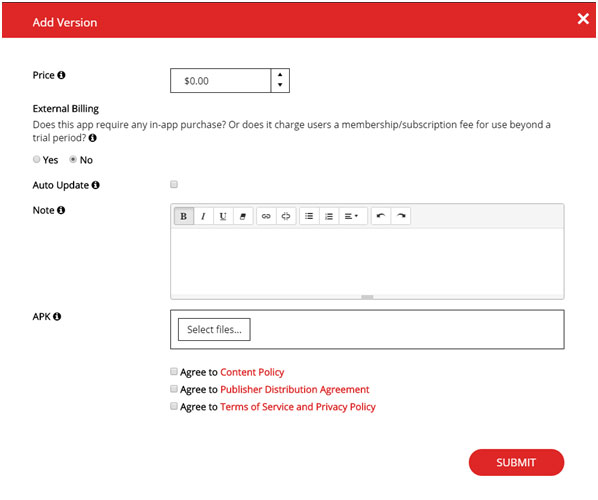Click the Price input field

pos(221,80)
